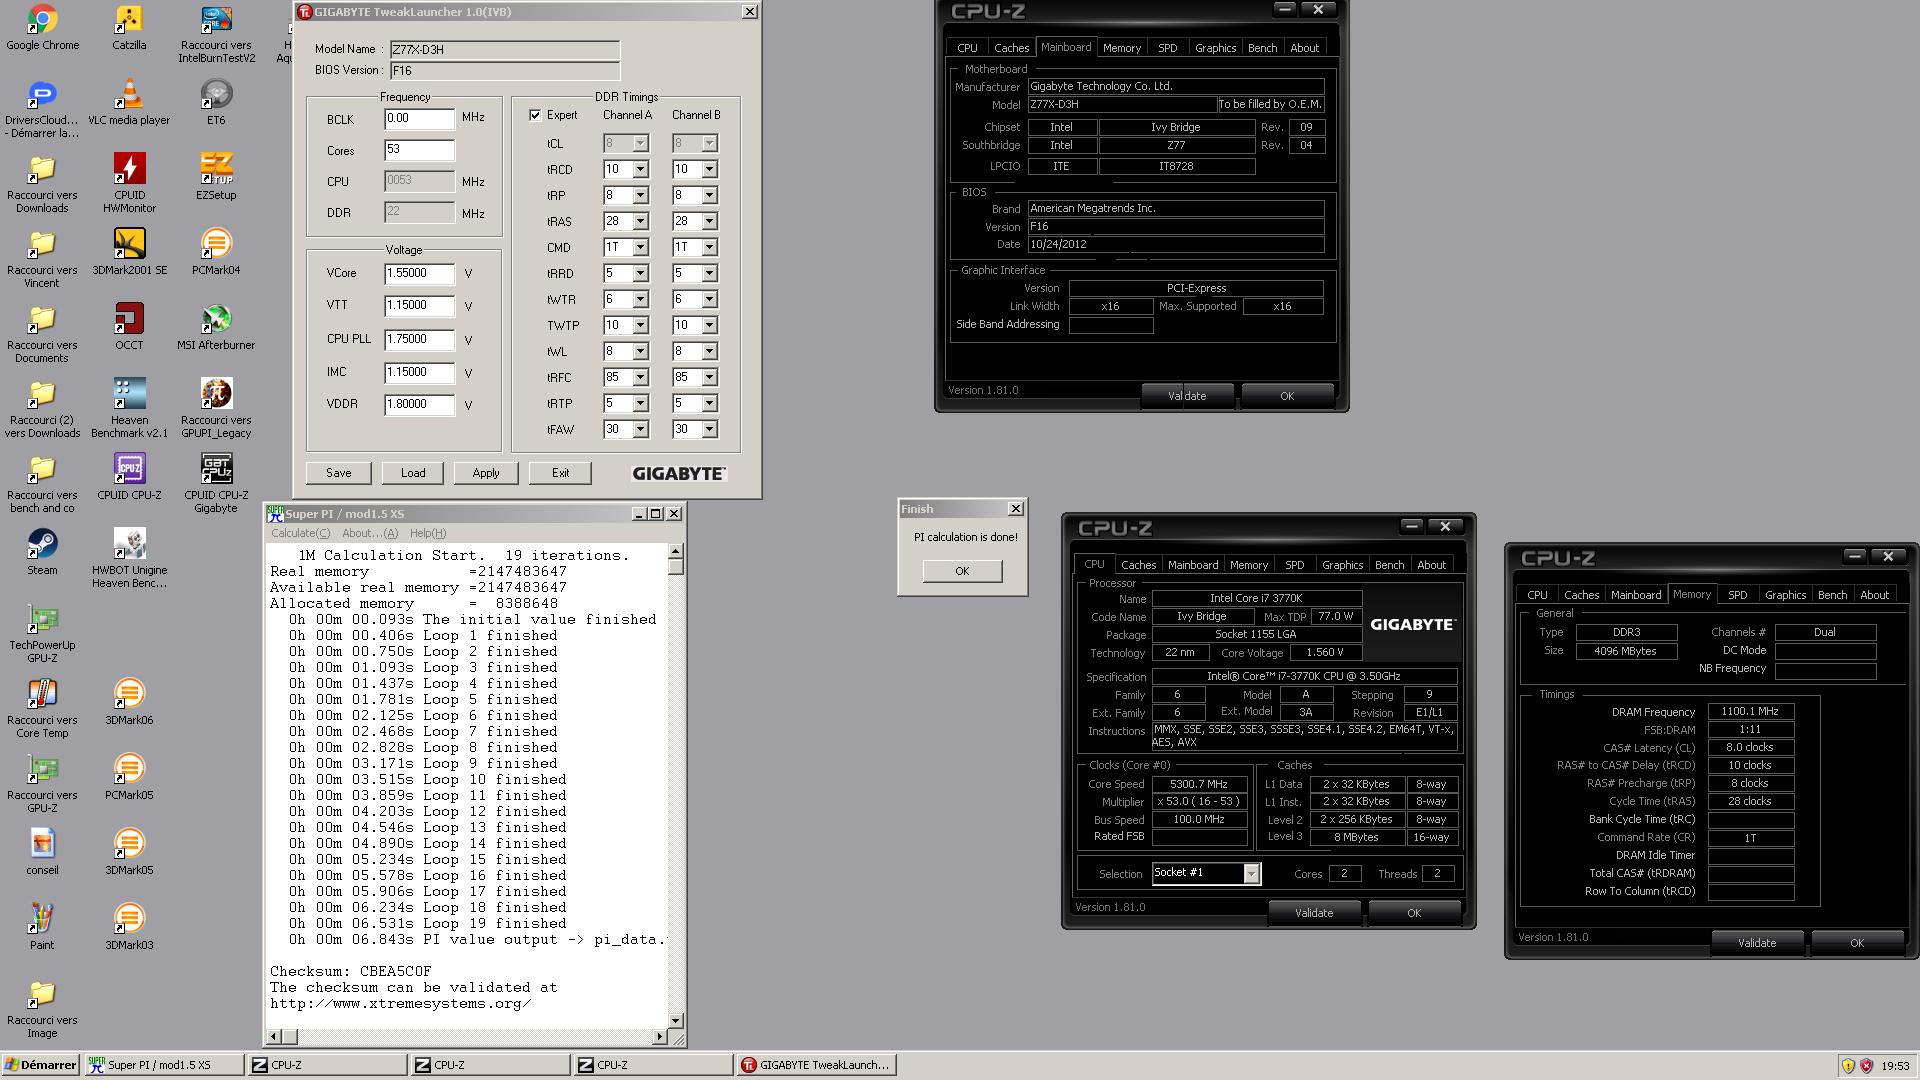Click the Exit button in TweakLauncher

pos(560,473)
